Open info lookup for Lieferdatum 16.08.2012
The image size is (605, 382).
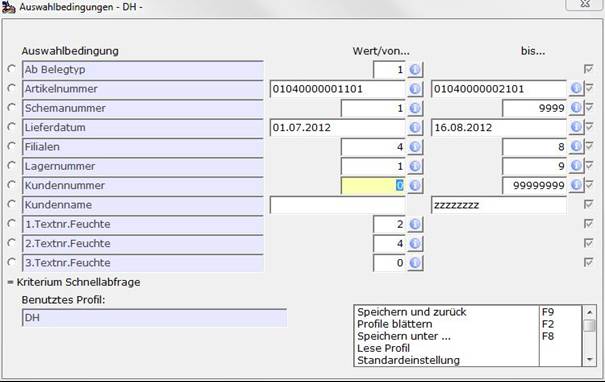576,127
